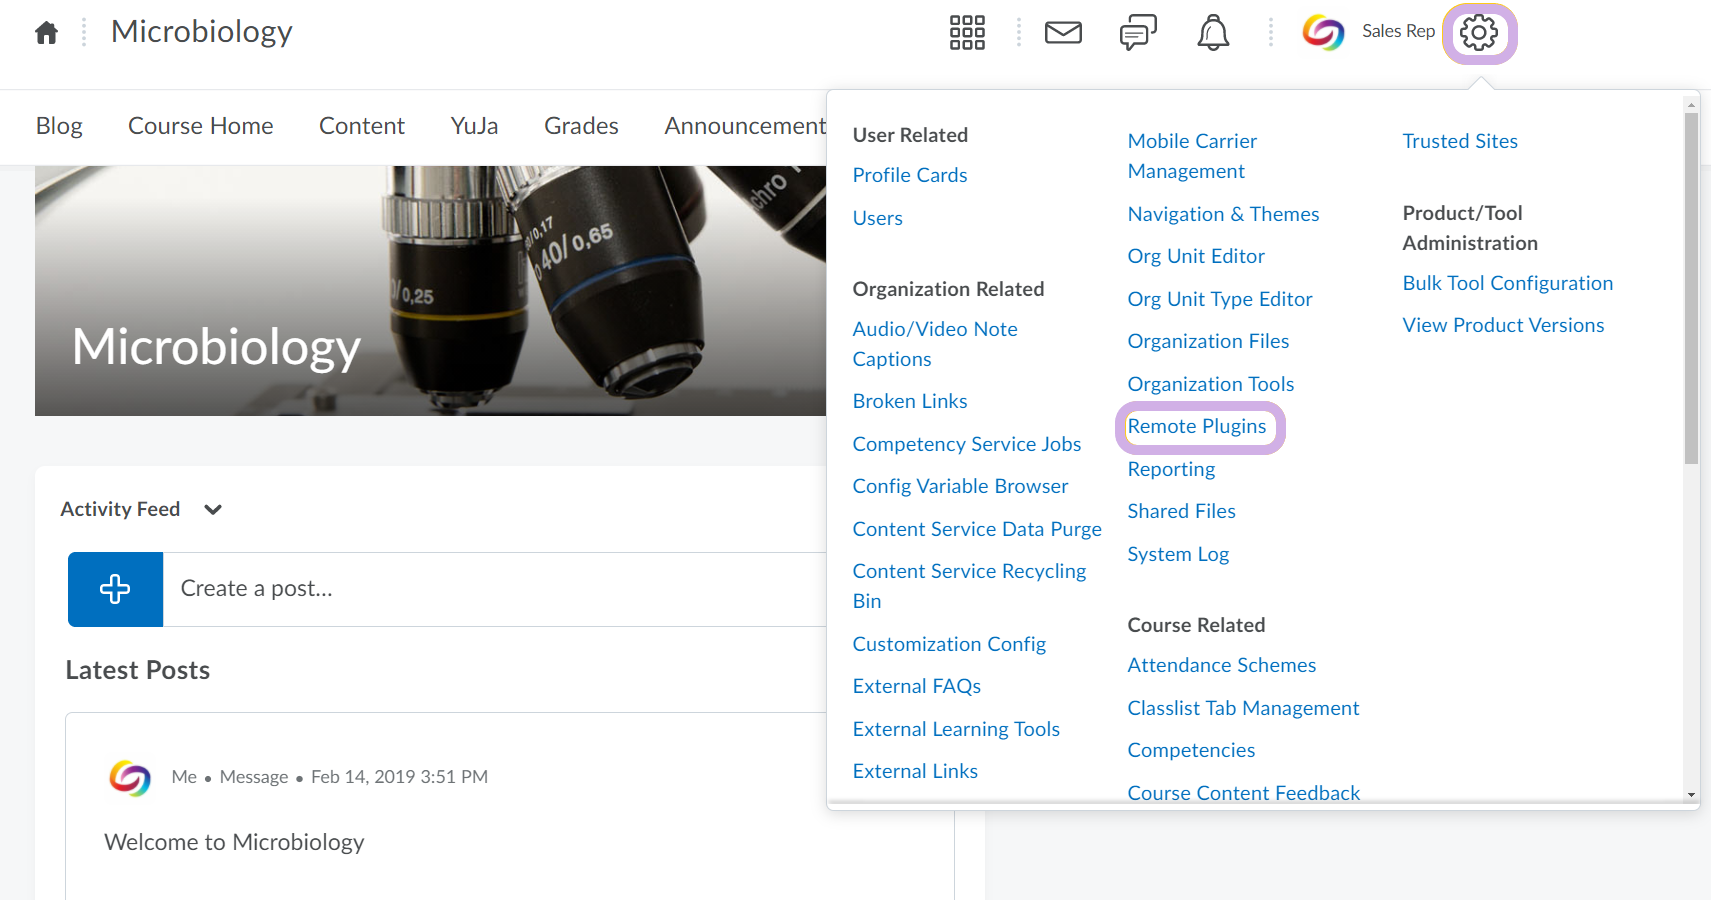Open subscription alerts chat icon

coord(1138,33)
